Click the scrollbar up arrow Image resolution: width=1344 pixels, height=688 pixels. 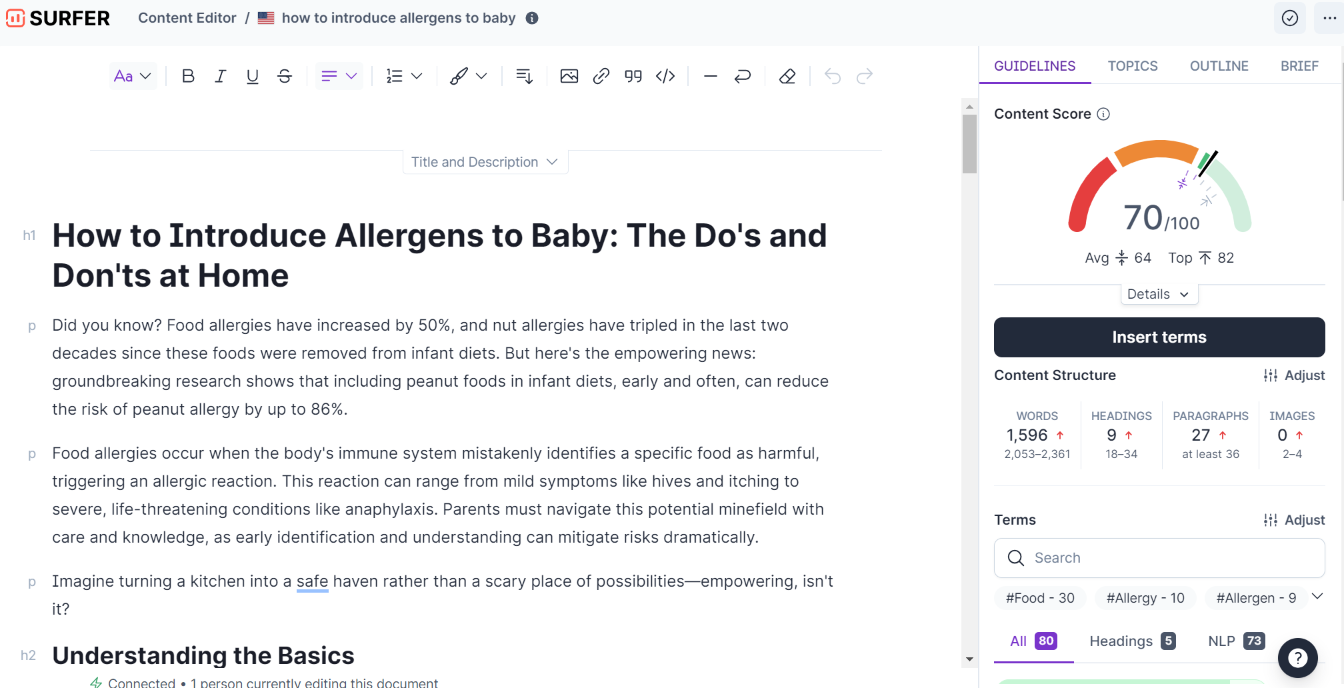[969, 106]
